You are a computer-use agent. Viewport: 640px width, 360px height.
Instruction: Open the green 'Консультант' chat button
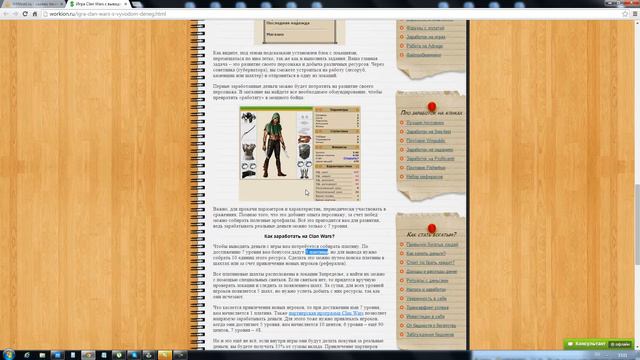(x=598, y=344)
